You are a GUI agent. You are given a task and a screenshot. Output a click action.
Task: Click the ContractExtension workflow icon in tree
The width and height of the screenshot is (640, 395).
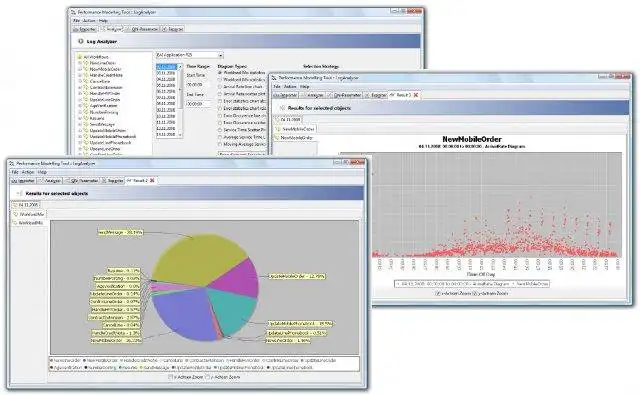click(86, 88)
